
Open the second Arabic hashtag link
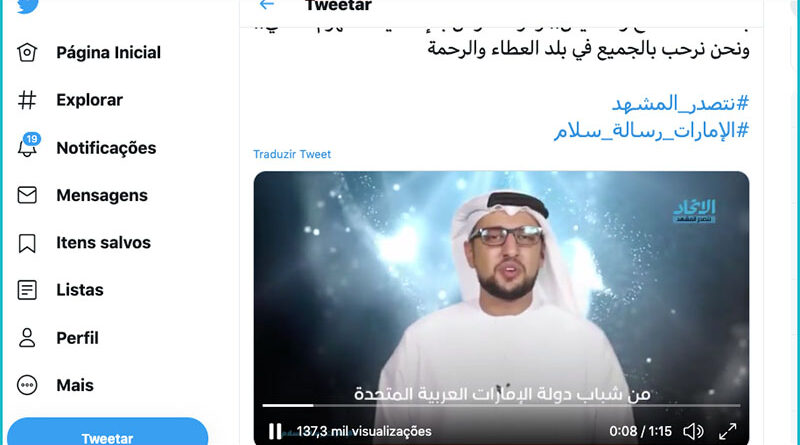click(x=652, y=131)
